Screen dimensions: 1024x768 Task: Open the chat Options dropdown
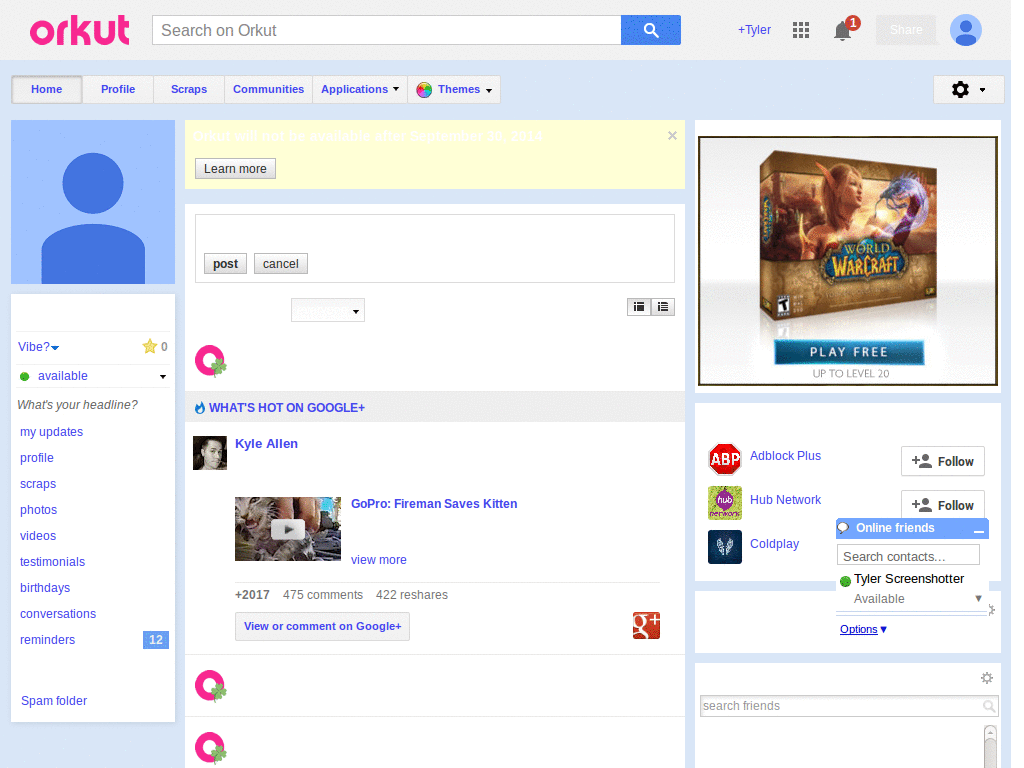click(863, 629)
